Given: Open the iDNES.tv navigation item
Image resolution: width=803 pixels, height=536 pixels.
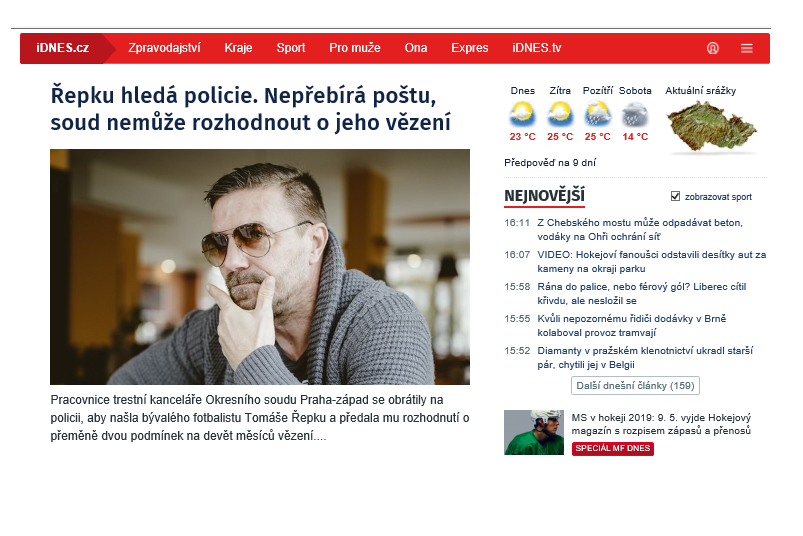Looking at the screenshot, I should coord(537,48).
